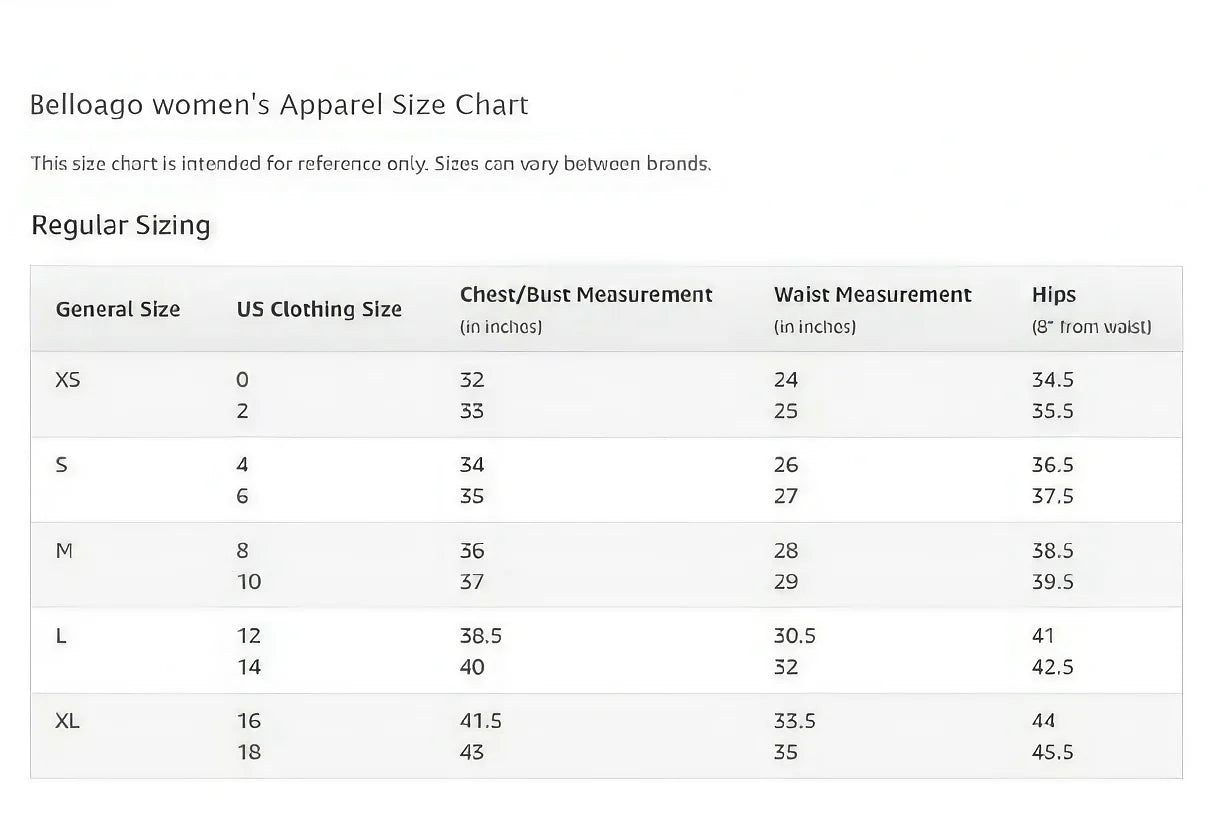Screen dimensions: 1208x816
Task: Click the Belloago women's Apparel Size Chart title
Action: (x=279, y=105)
